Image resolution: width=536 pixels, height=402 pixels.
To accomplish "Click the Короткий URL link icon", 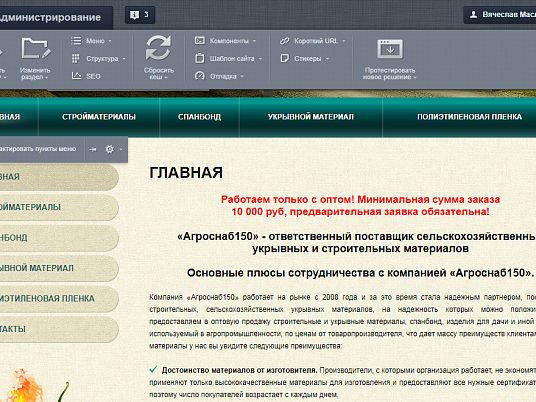I will pos(284,41).
